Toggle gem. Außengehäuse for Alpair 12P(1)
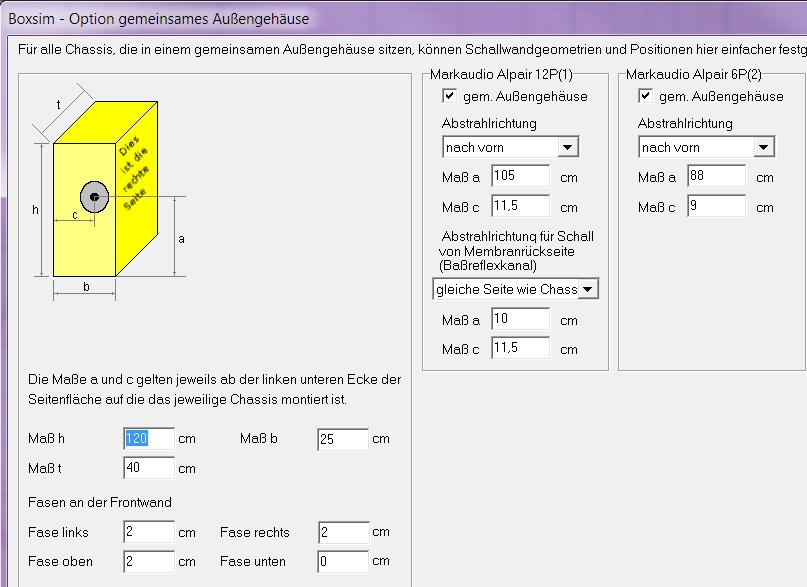This screenshot has width=807, height=587. [450, 97]
